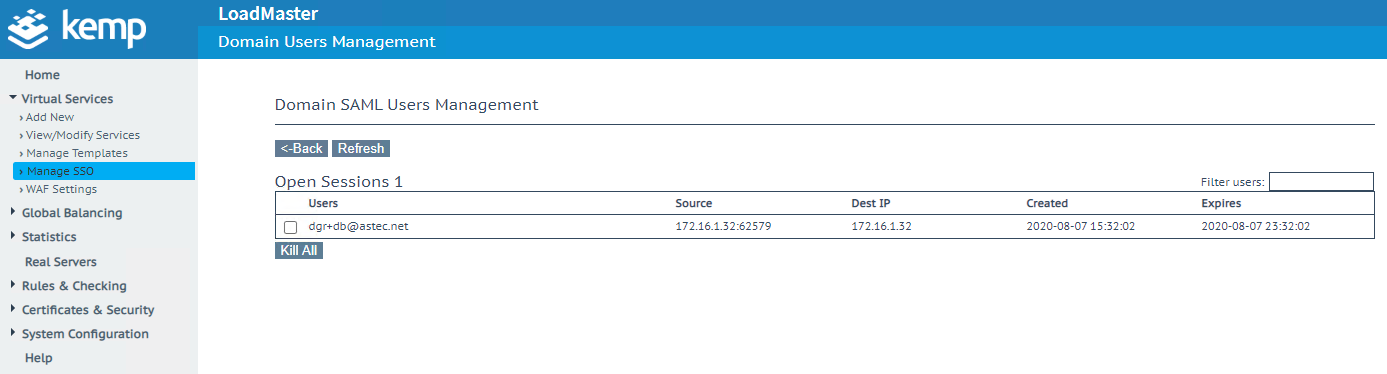
Task: Focus the Filter users input field
Action: (1321, 181)
